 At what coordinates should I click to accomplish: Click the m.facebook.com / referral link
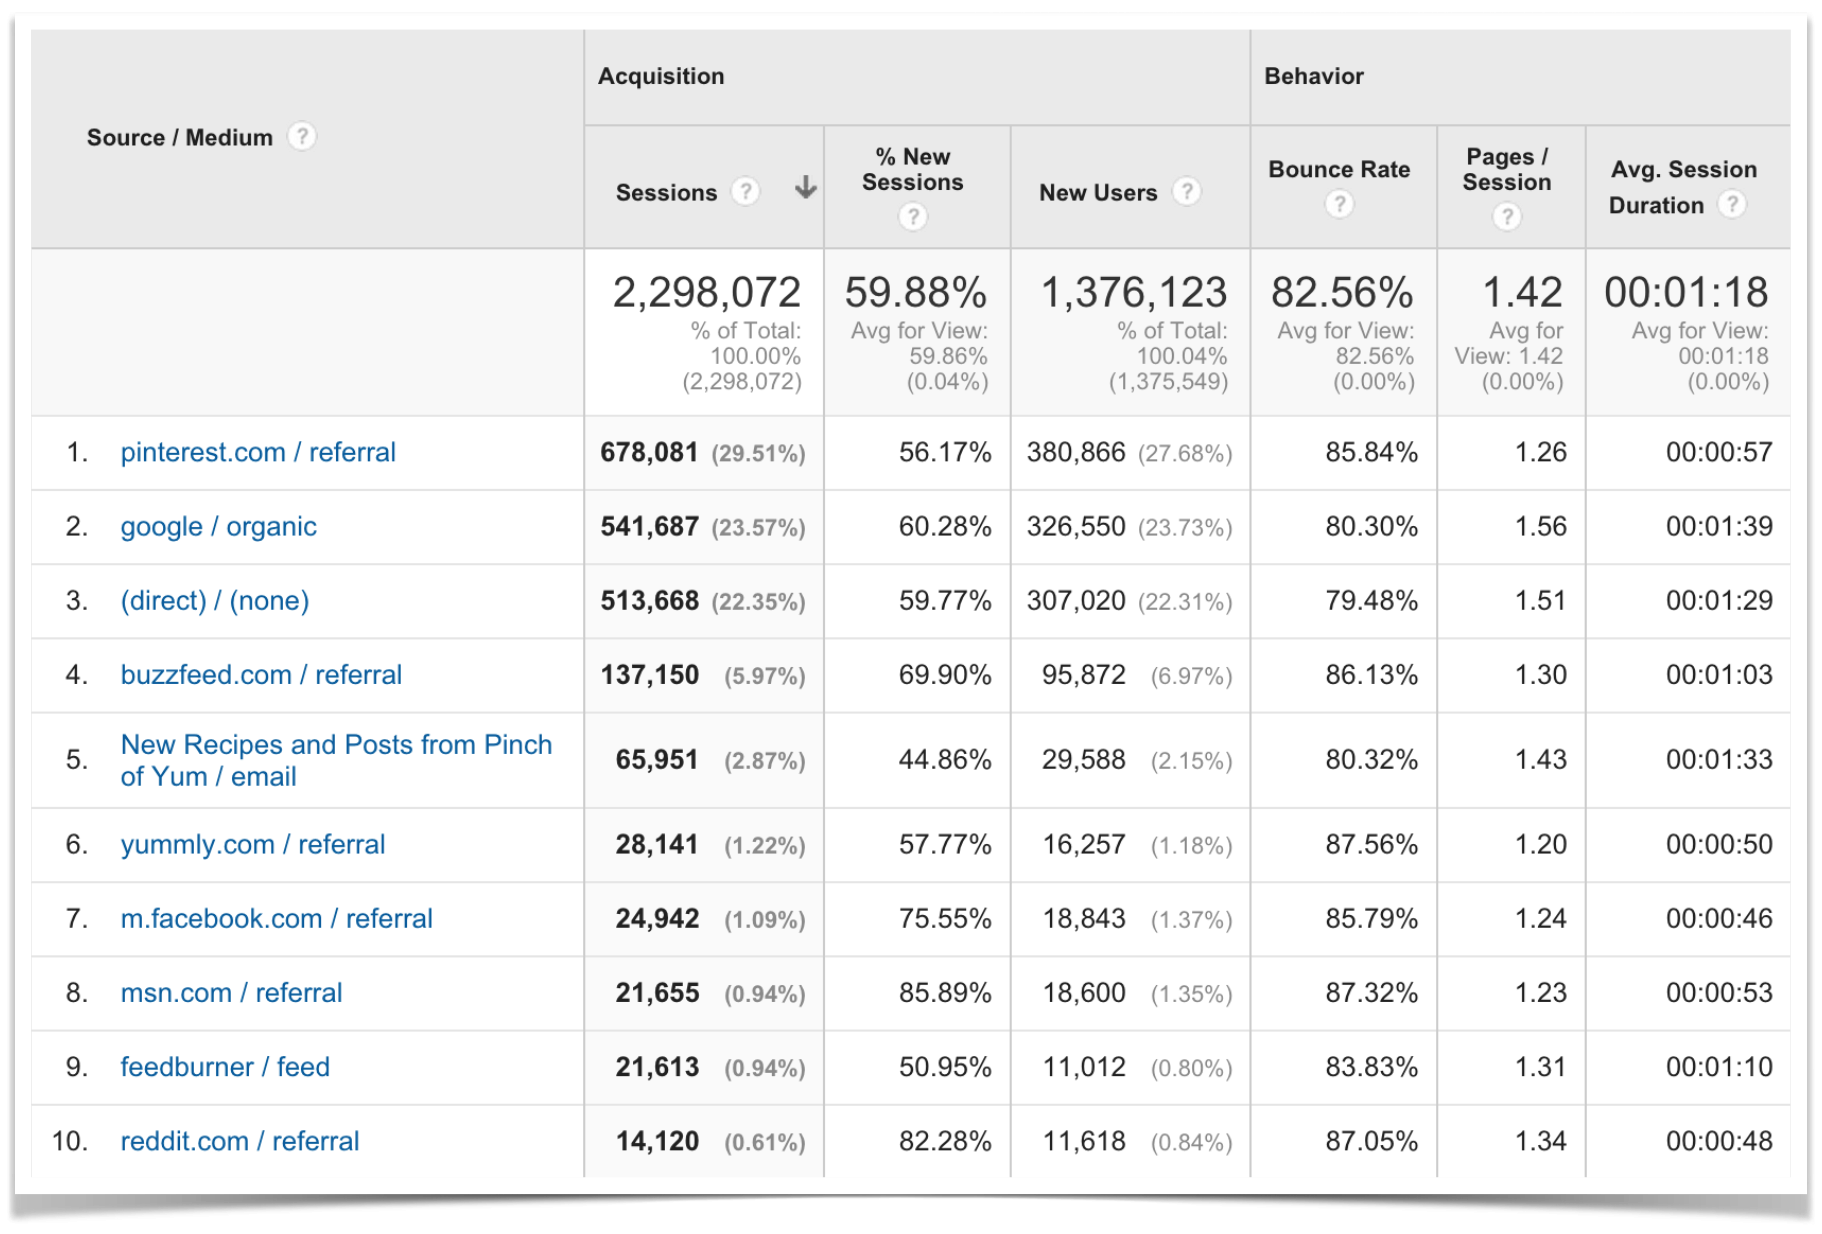[276, 918]
